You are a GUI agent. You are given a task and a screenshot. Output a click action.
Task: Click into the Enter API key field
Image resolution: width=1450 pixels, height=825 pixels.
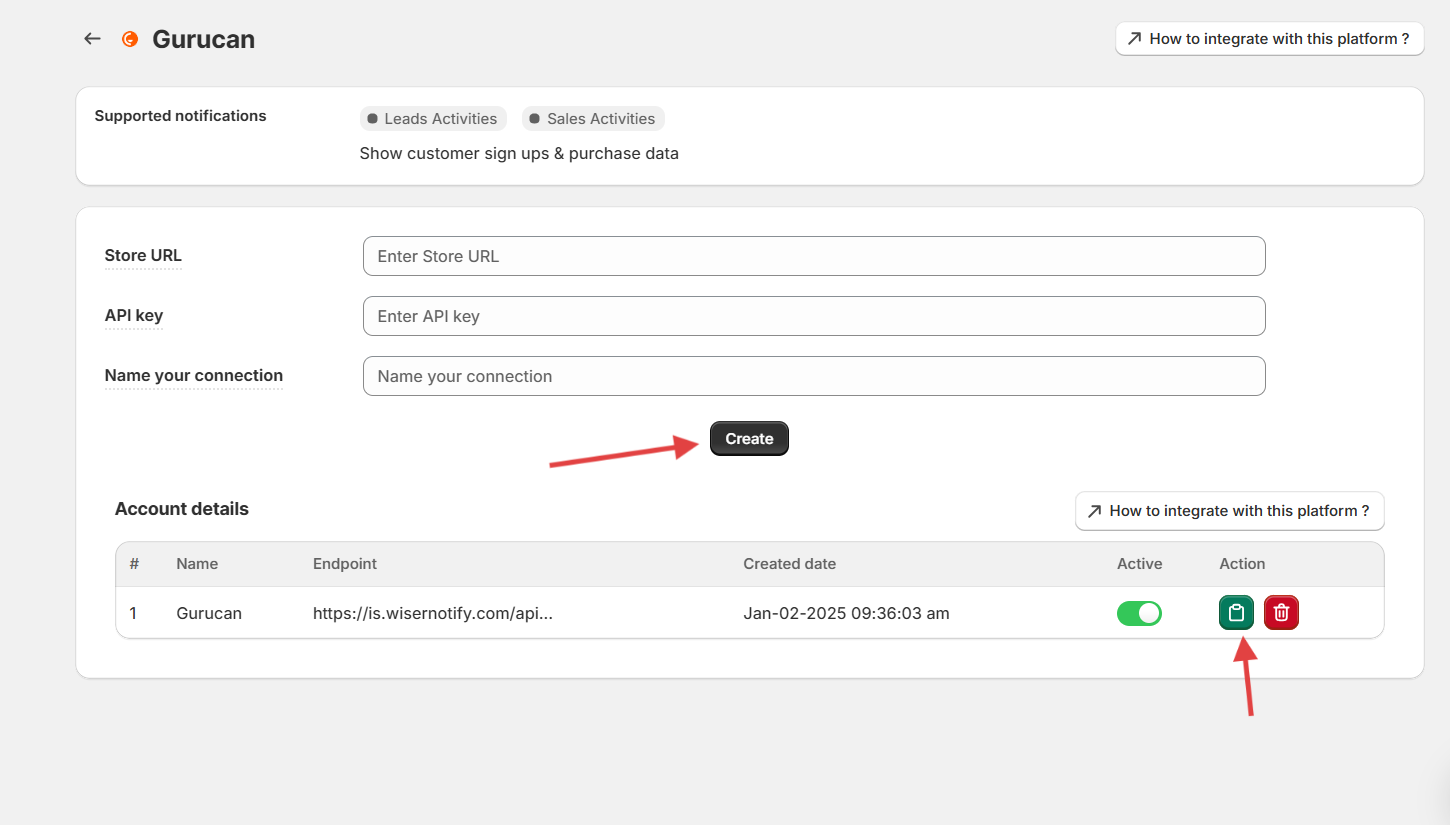(x=813, y=316)
